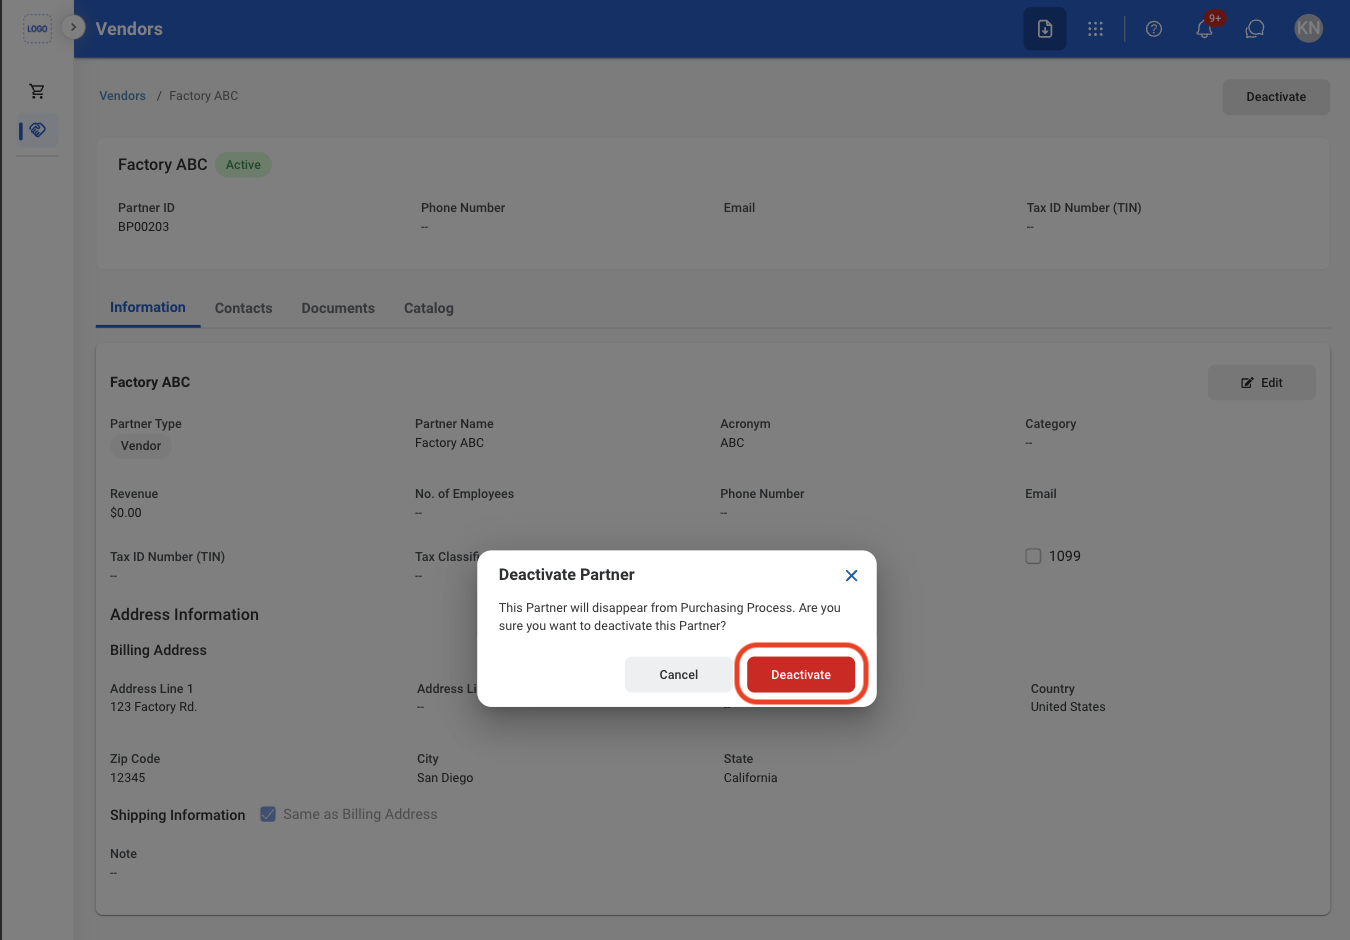Screen dimensions: 1350x940
Task: Click the city value San Diego
Action: 445,778
